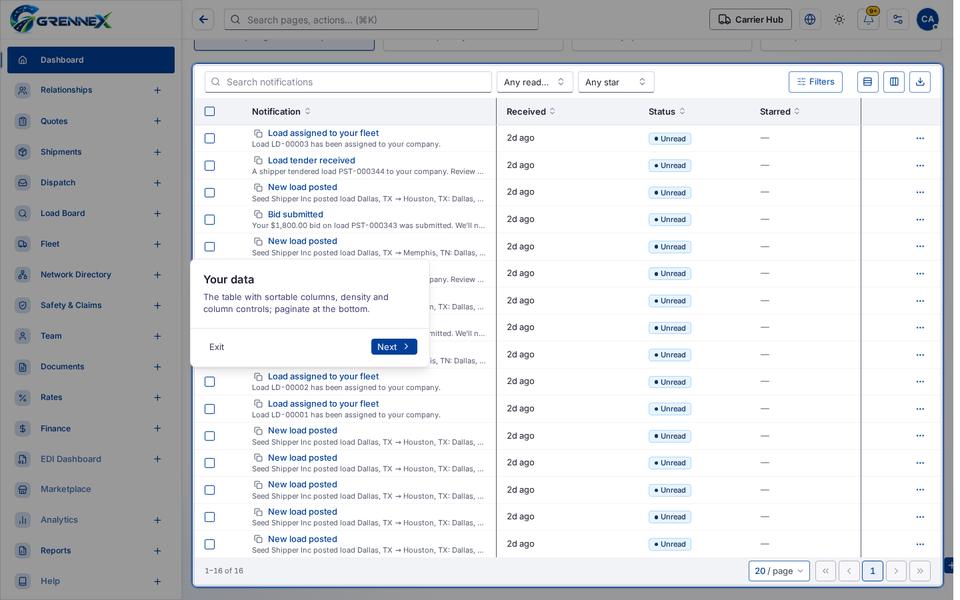Screen dimensions: 960x600
Task: Check the Load LD-00001 row checkbox
Action: (209, 408)
